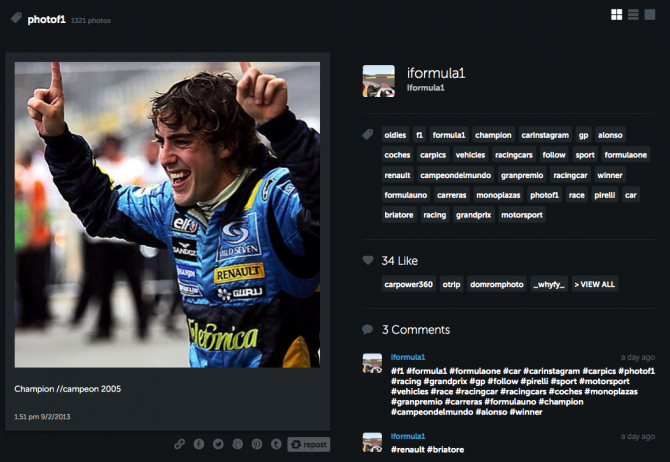Image resolution: width=670 pixels, height=462 pixels.
Task: Click the photof1 page title
Action: click(46, 20)
